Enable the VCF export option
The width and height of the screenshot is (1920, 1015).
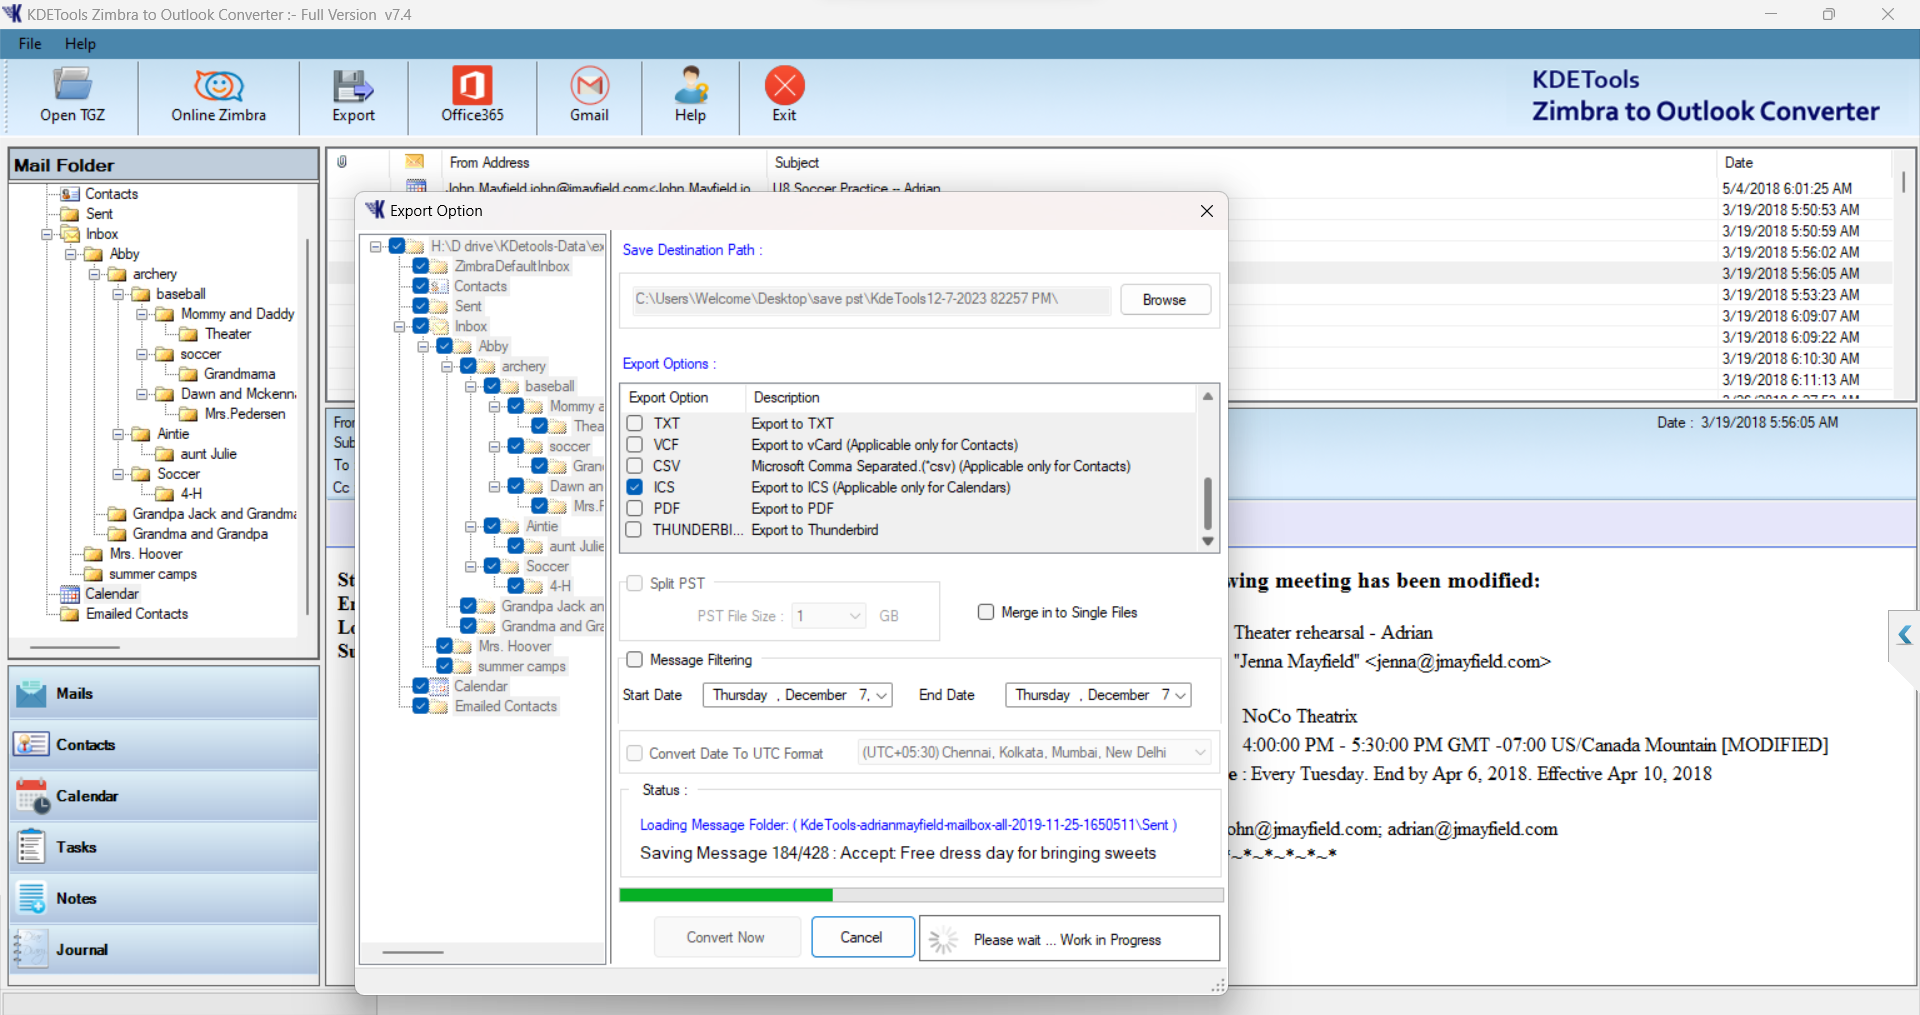point(634,444)
